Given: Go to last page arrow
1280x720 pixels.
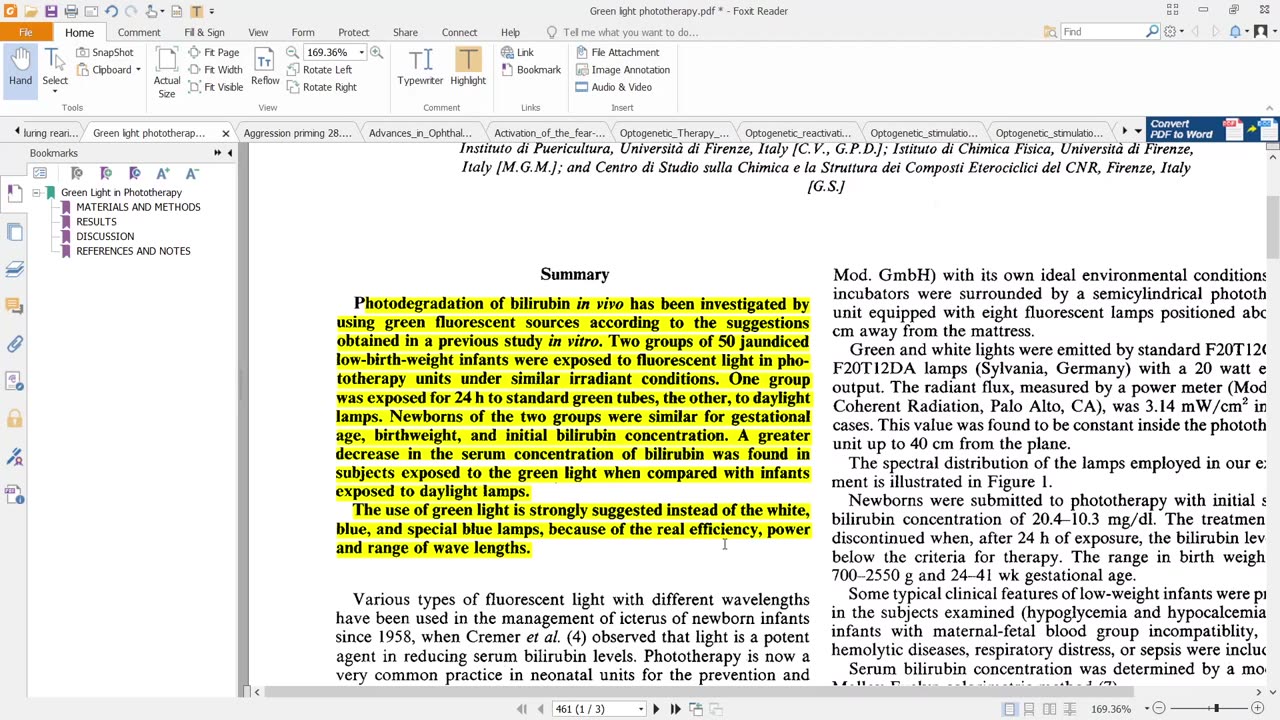Looking at the screenshot, I should [x=675, y=709].
